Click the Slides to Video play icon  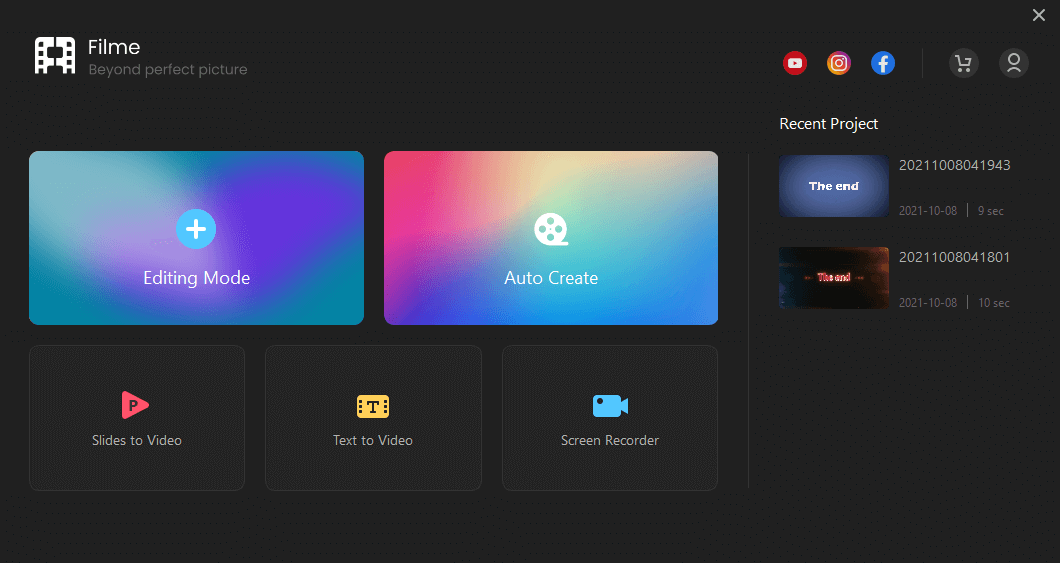click(135, 405)
